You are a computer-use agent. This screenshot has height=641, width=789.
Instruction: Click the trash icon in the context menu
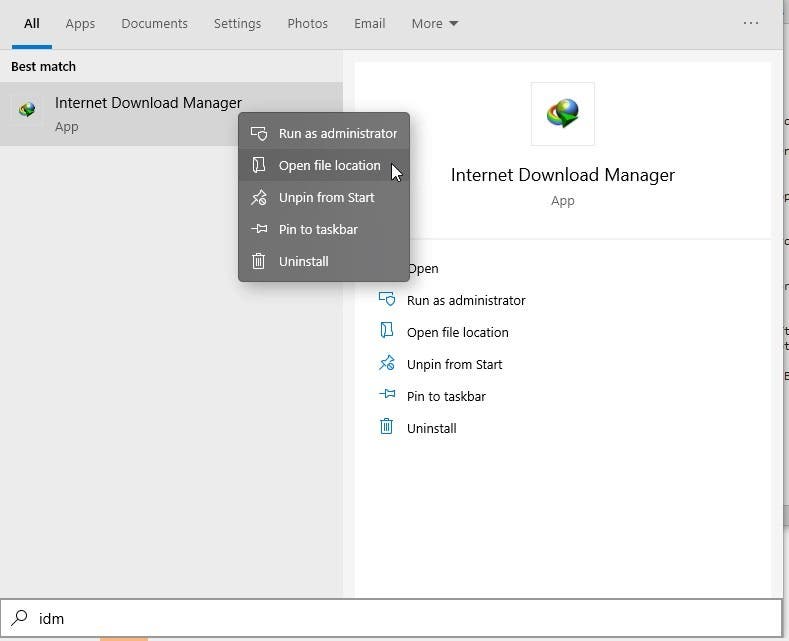point(259,261)
